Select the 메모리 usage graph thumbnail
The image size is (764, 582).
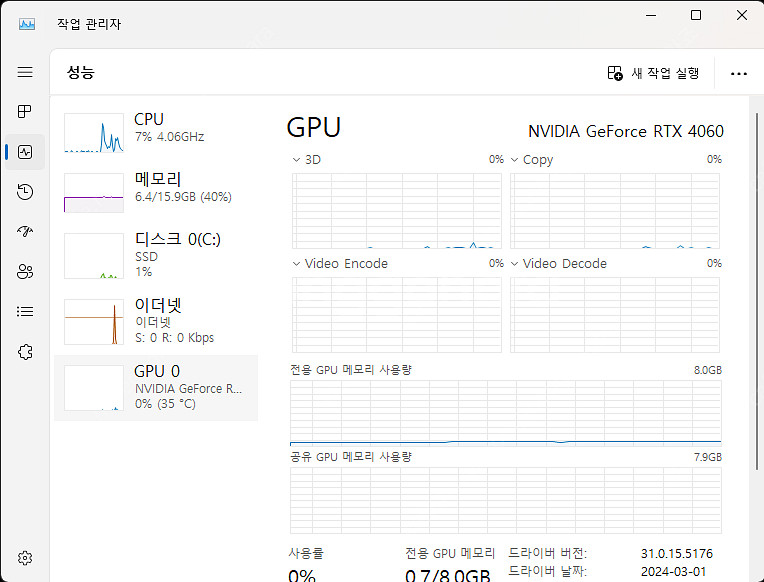[x=94, y=193]
